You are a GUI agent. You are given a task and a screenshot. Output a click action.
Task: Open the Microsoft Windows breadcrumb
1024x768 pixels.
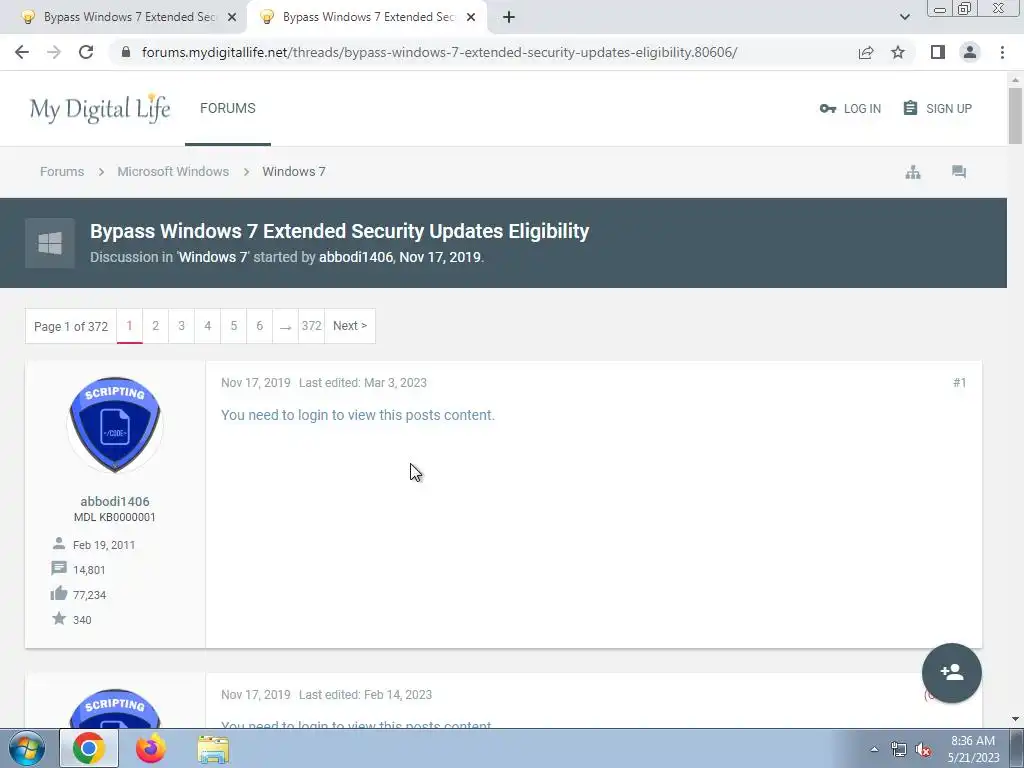[x=173, y=172]
